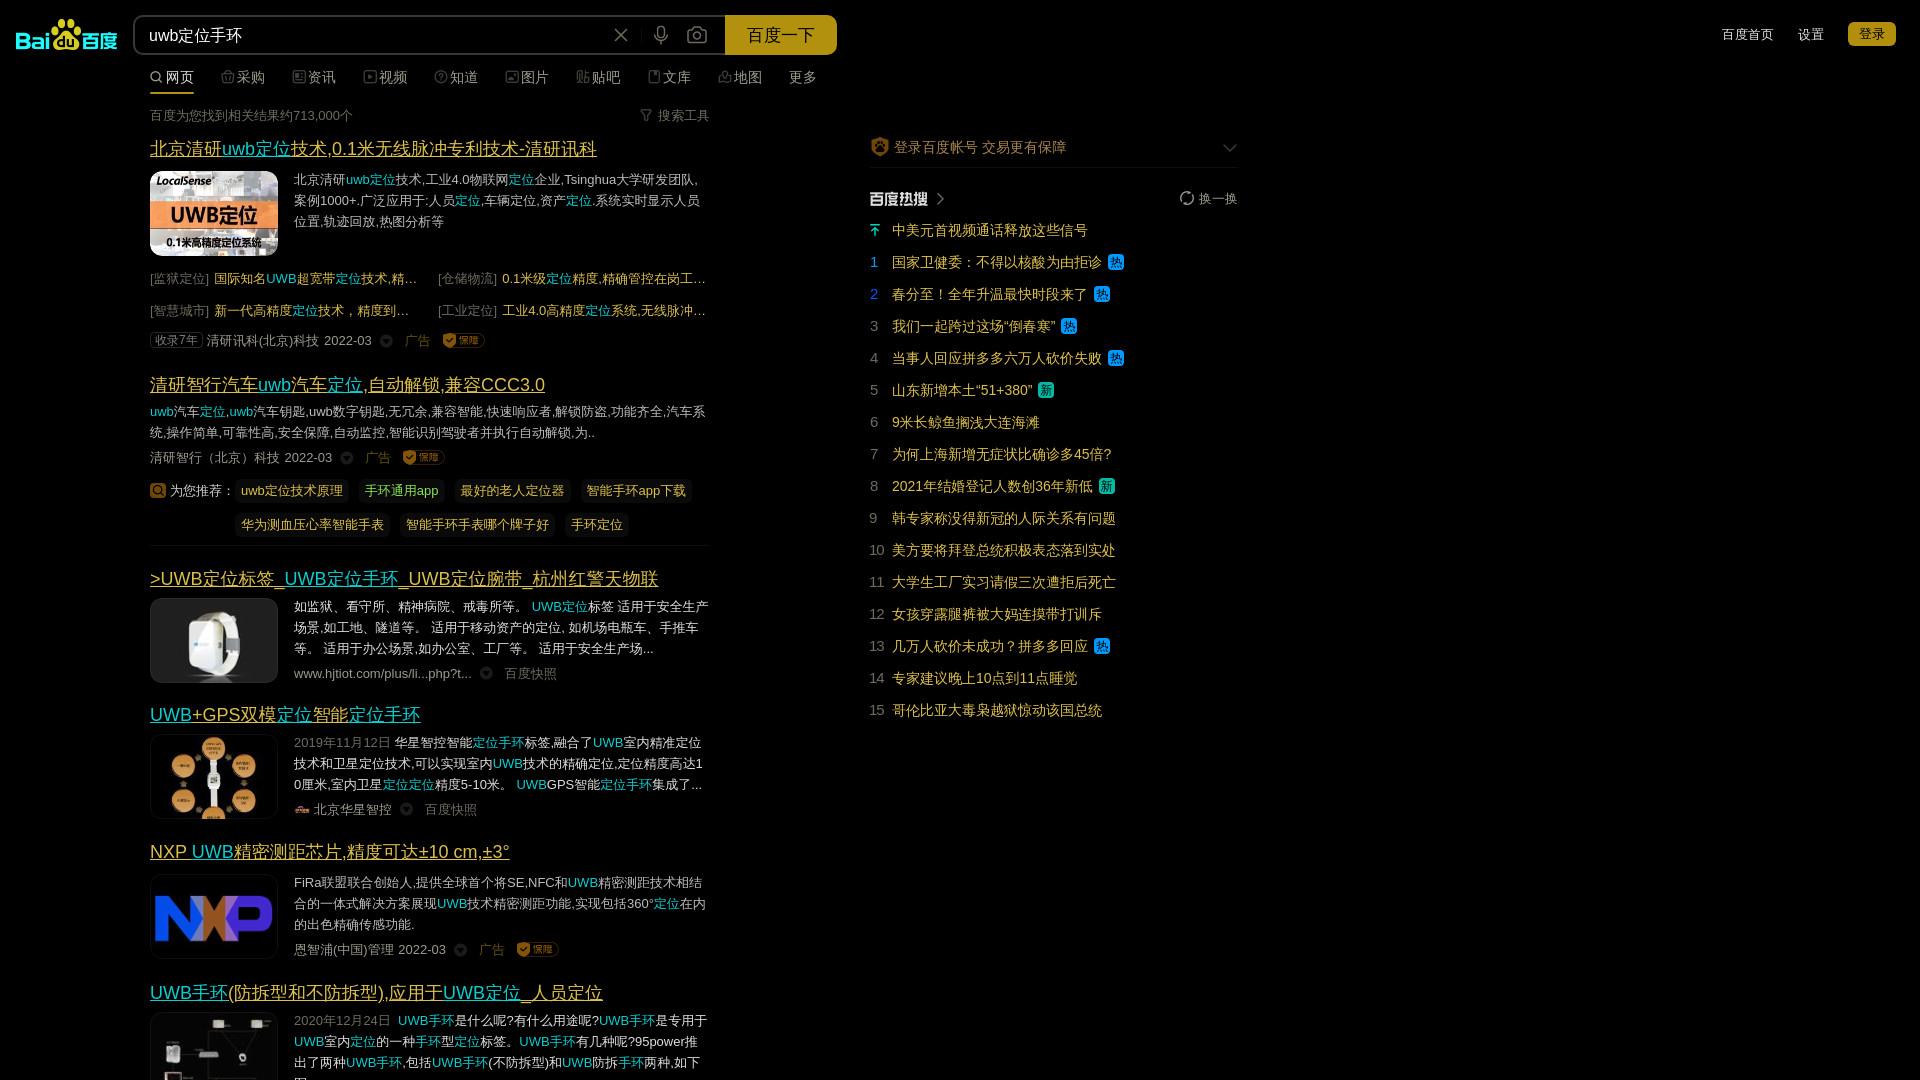Expand dropdown arrow beside 恩智浦(中国)管理
The image size is (1920, 1080).
pos(461,950)
